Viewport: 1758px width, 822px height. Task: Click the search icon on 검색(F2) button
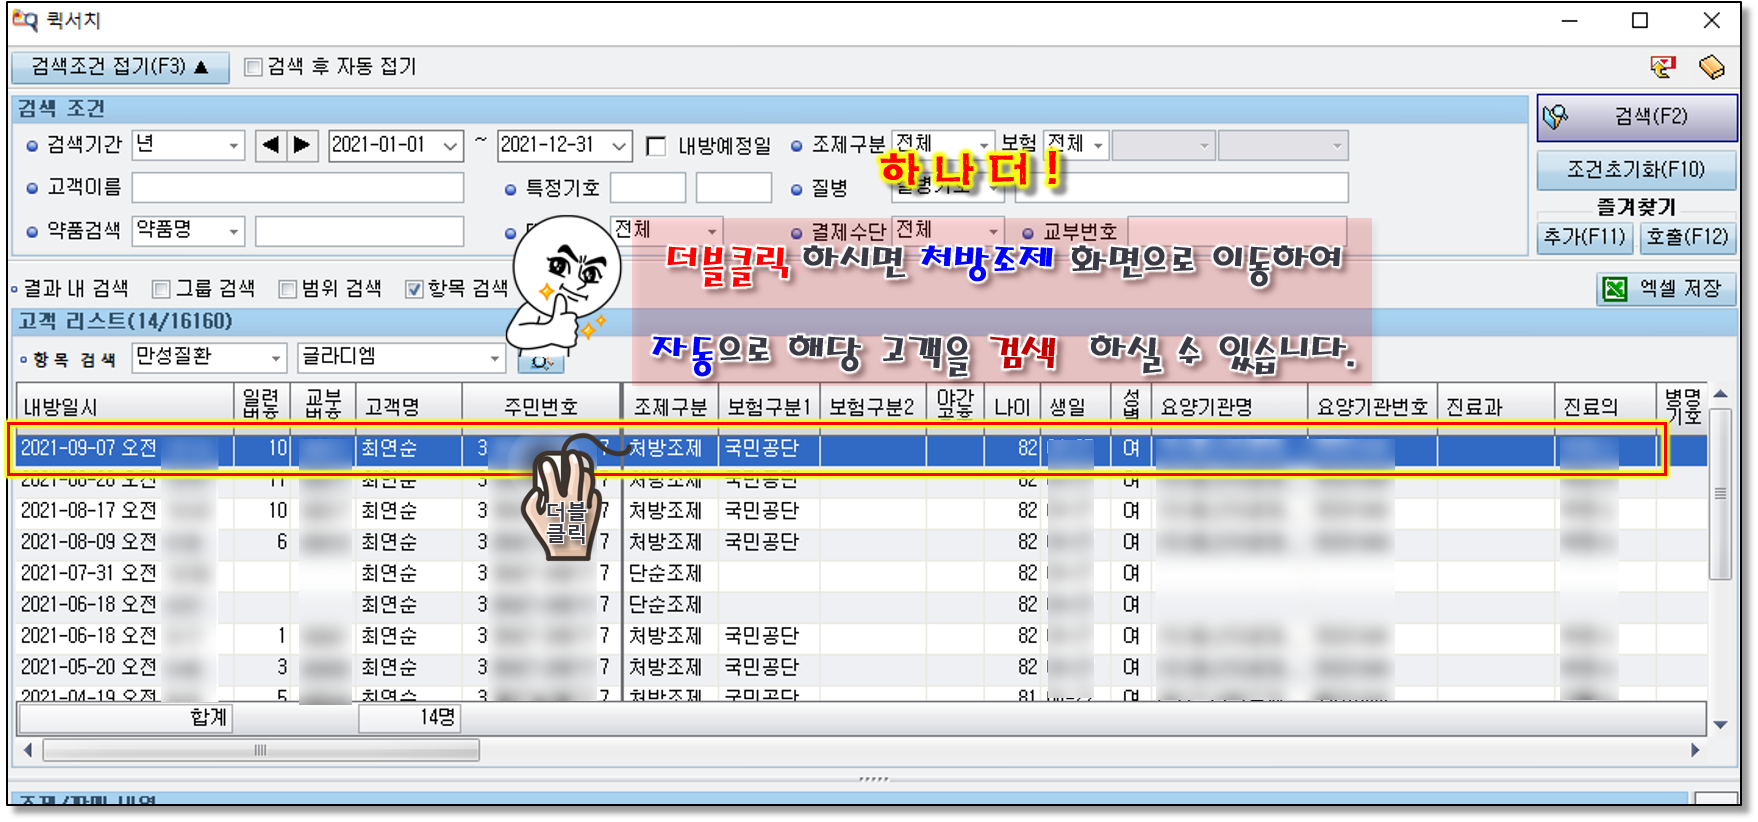[1556, 117]
